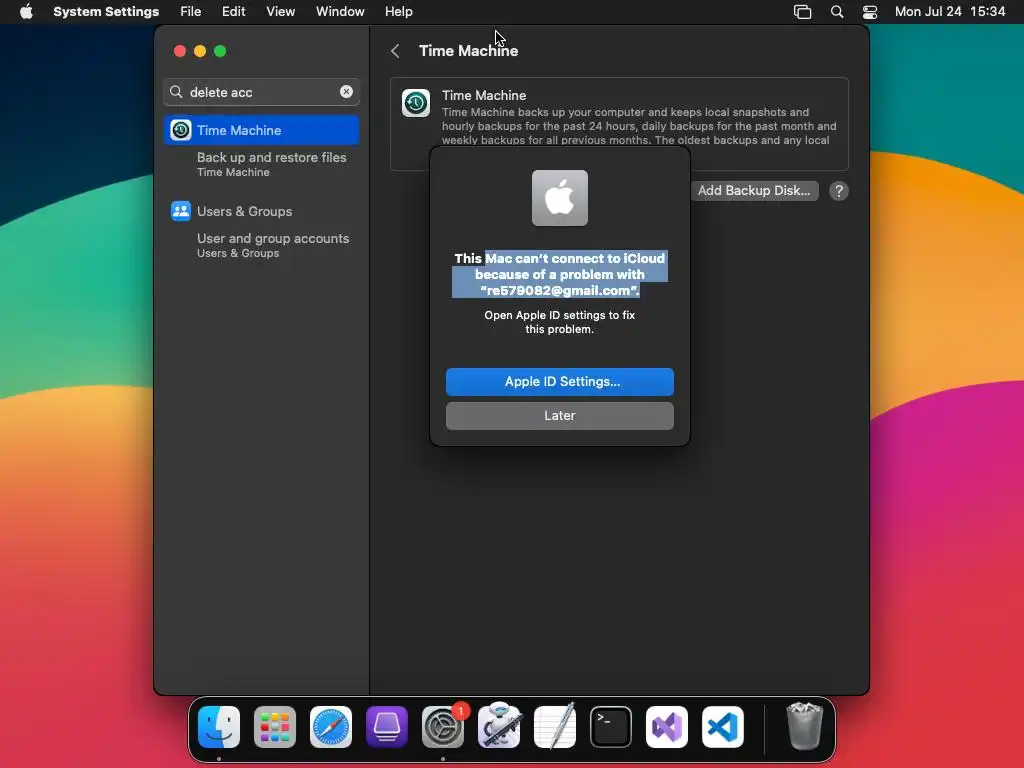
Task: Close the System Settings window
Action: [180, 51]
